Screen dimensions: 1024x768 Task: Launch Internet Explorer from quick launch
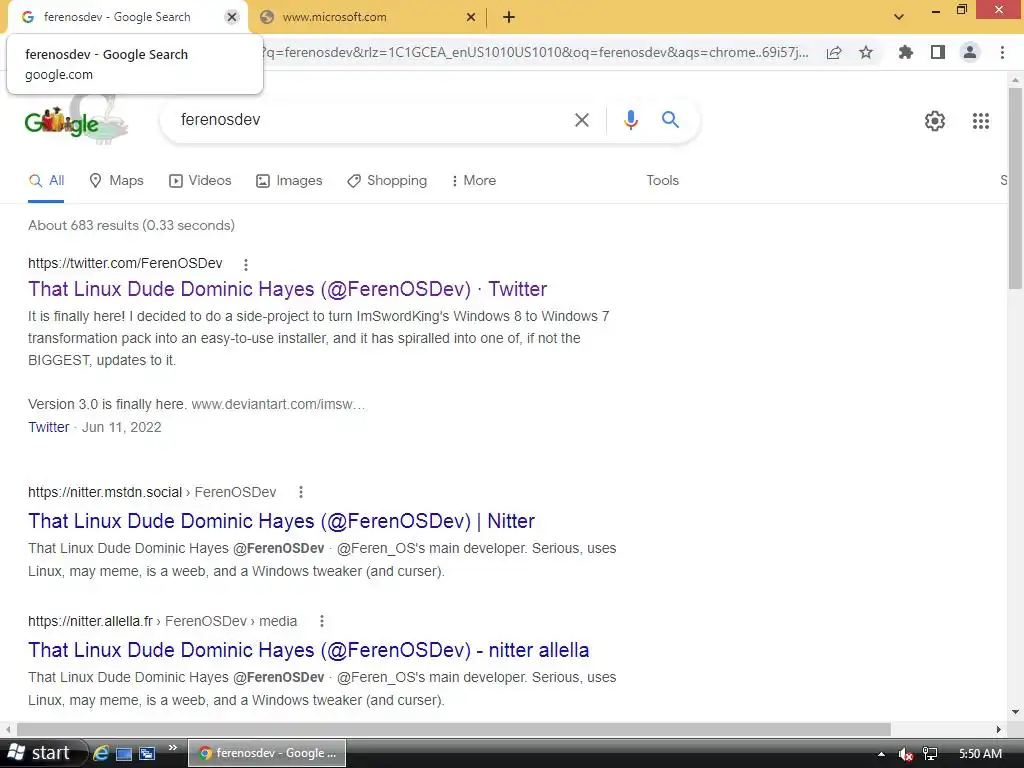(101, 753)
